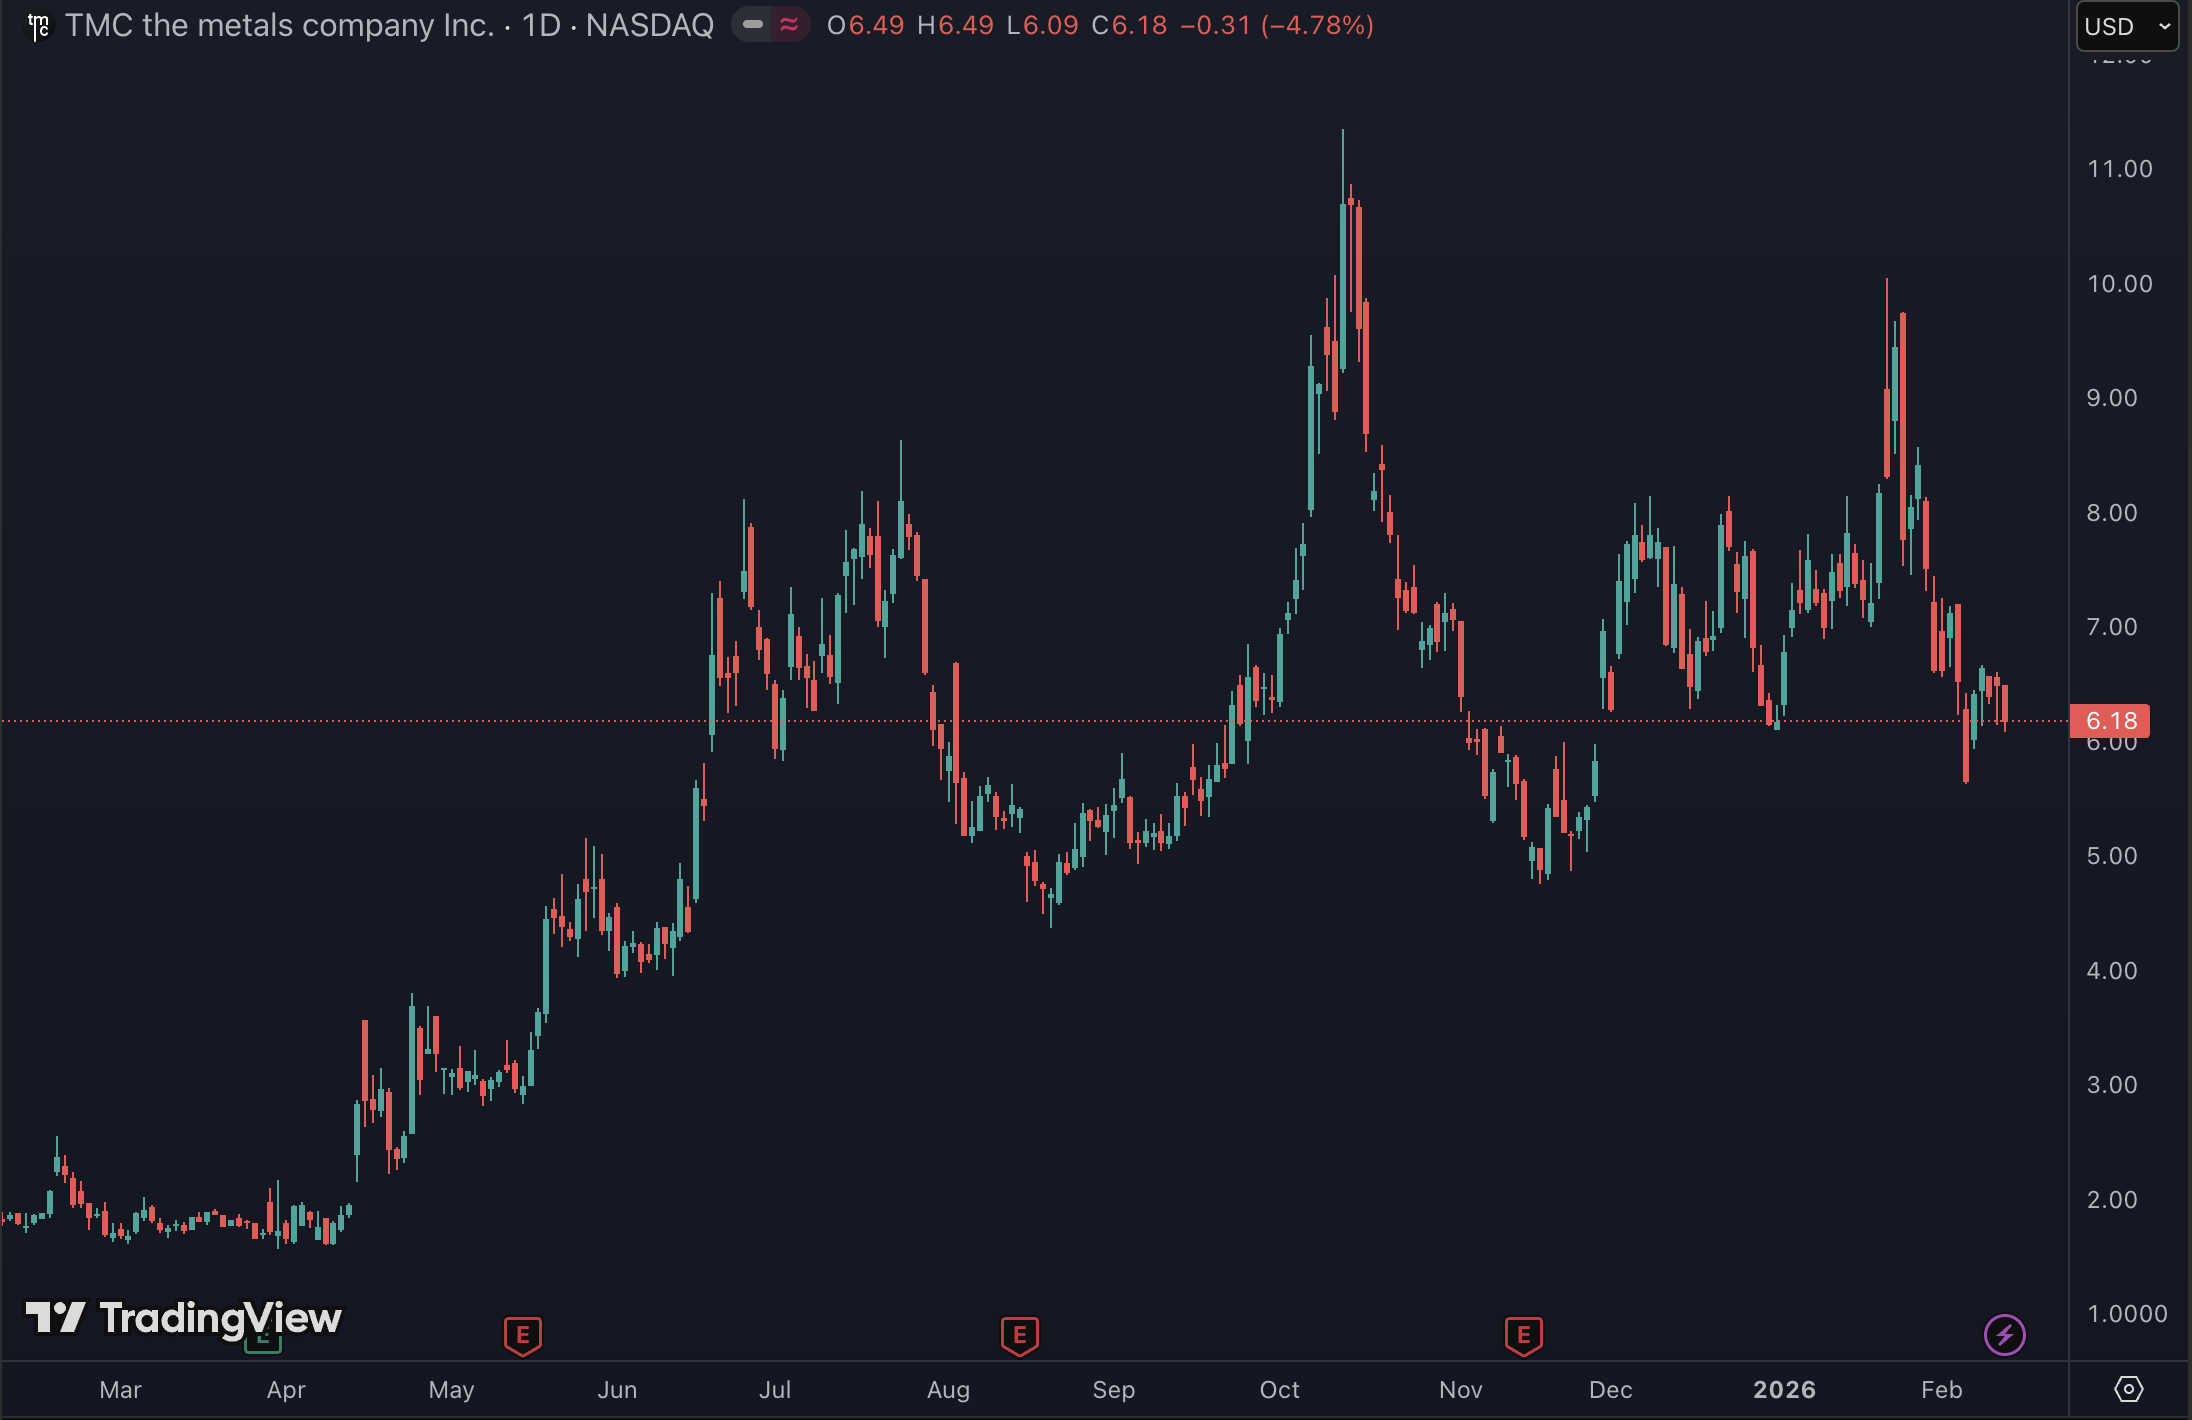
Task: Click the 'Dec' time axis label
Action: [1611, 1390]
